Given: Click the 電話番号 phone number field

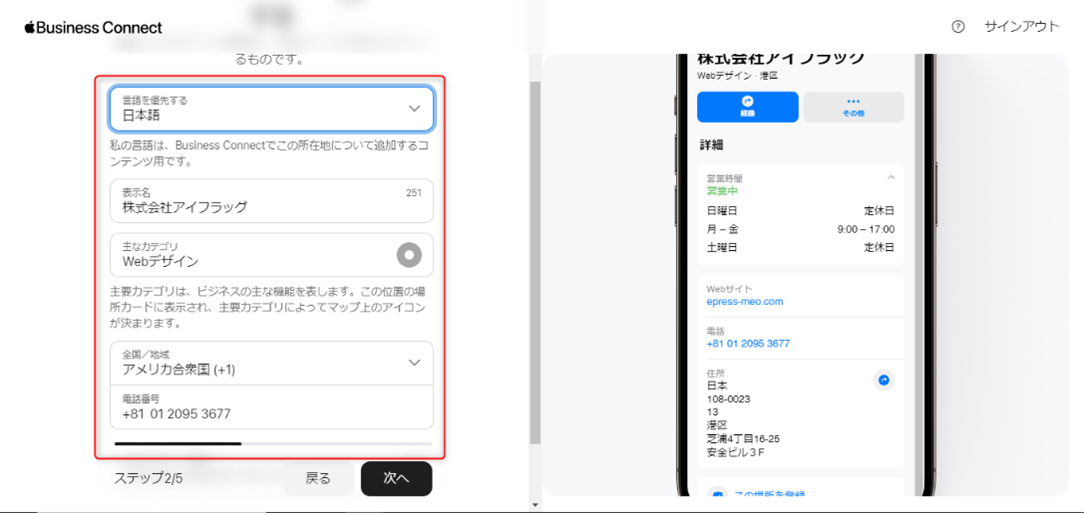Looking at the screenshot, I should click(272, 407).
